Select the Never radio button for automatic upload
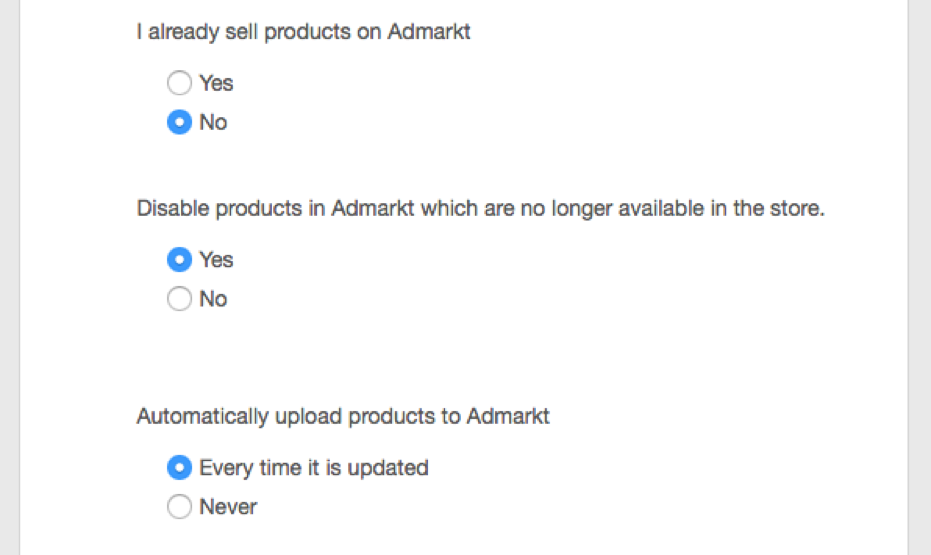The width and height of the screenshot is (931, 555). (x=179, y=507)
